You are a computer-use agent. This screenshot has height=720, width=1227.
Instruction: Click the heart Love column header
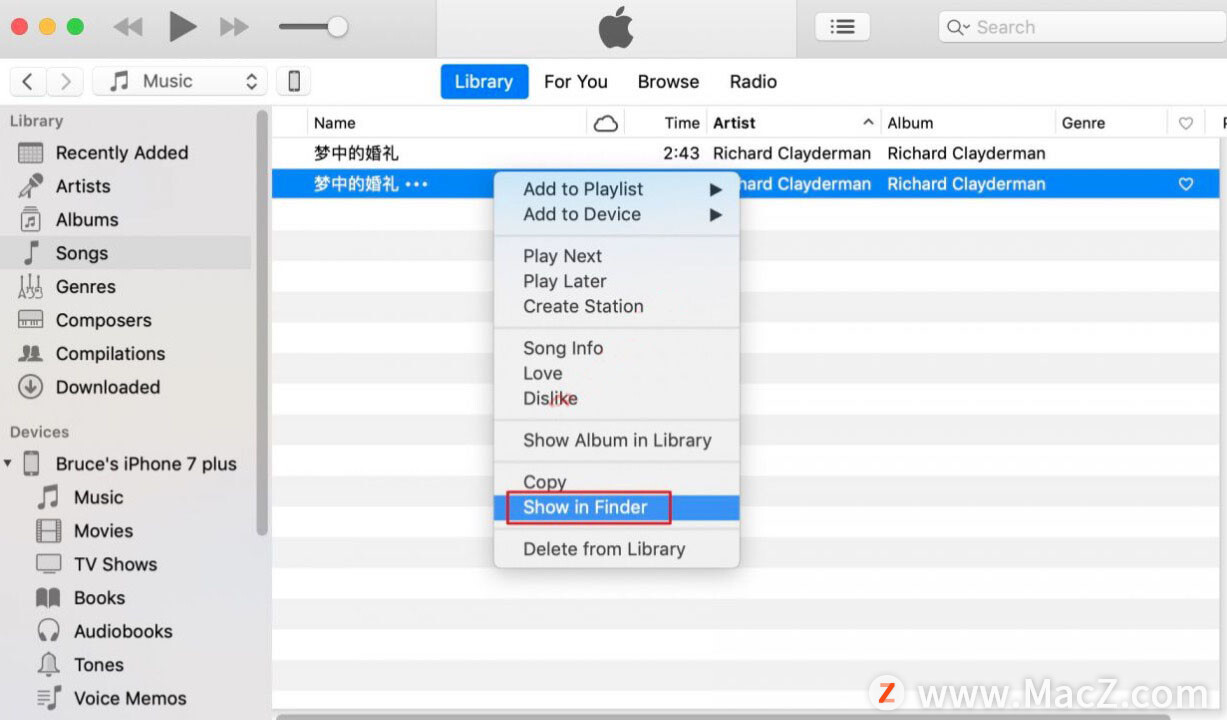coord(1186,123)
